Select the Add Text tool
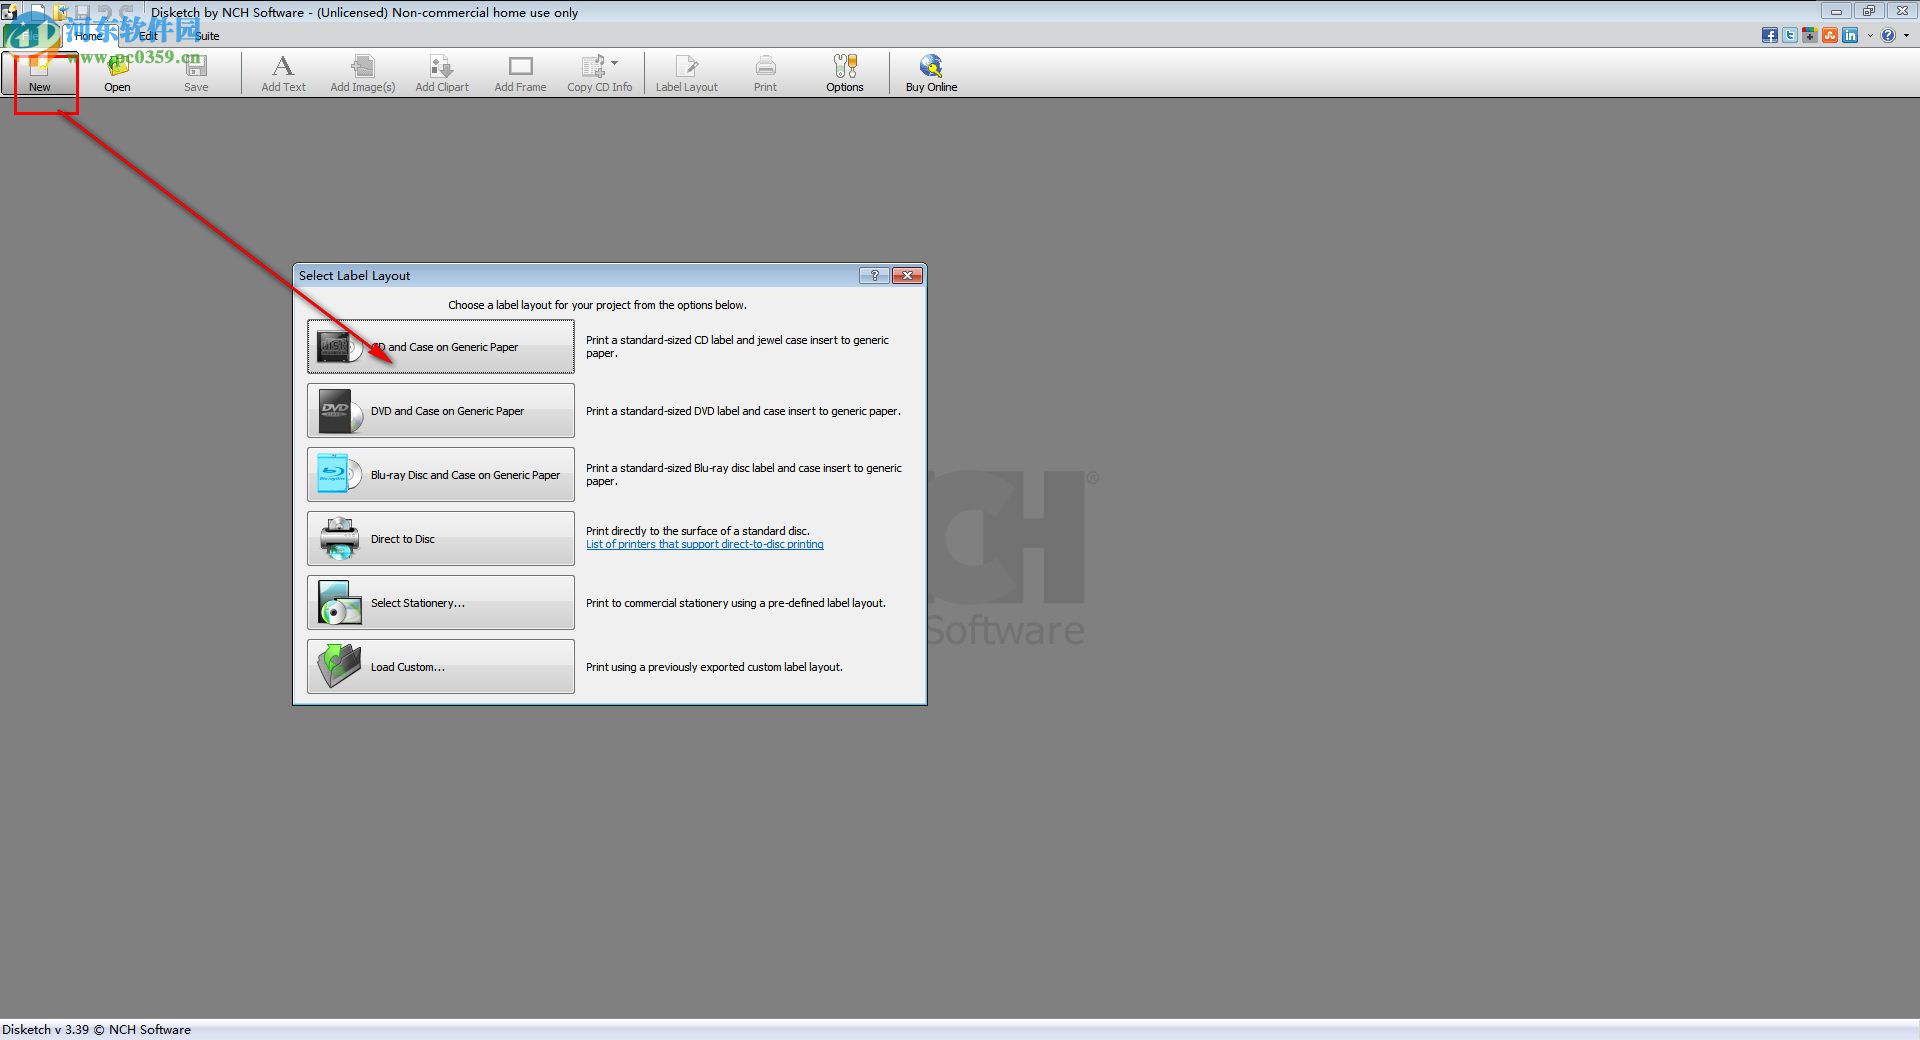Viewport: 1920px width, 1040px height. tap(283, 73)
